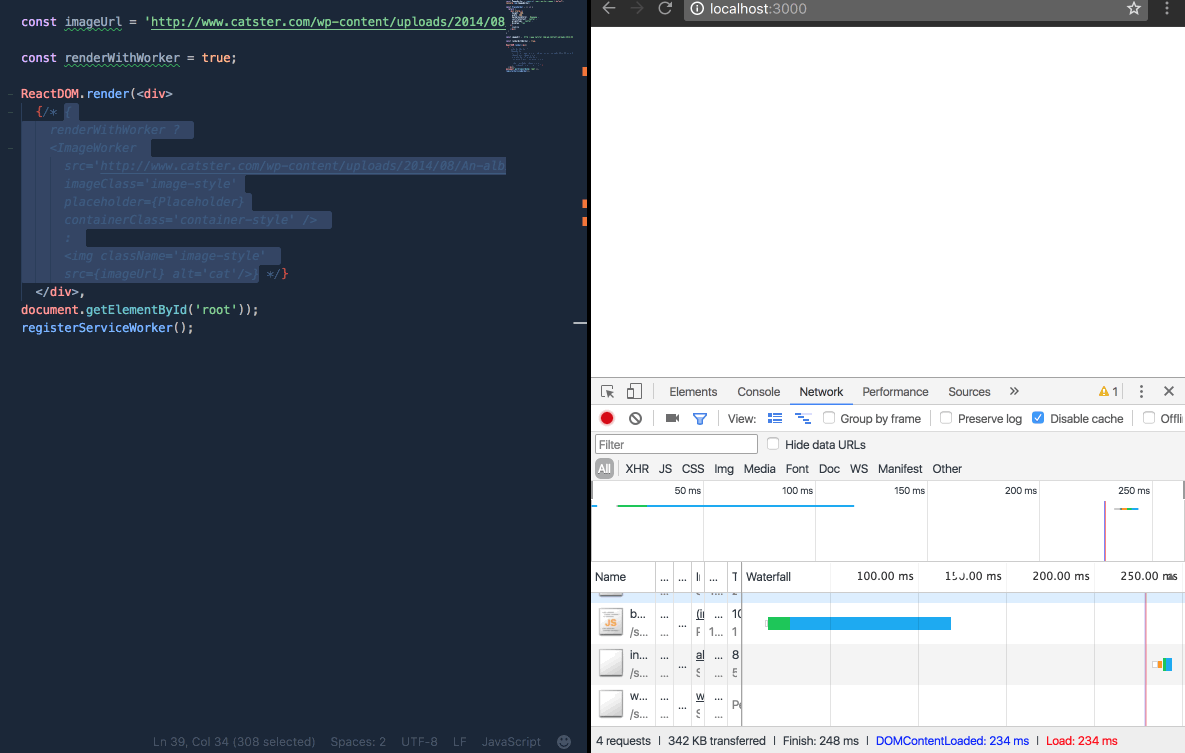Open the Console tab

click(758, 392)
